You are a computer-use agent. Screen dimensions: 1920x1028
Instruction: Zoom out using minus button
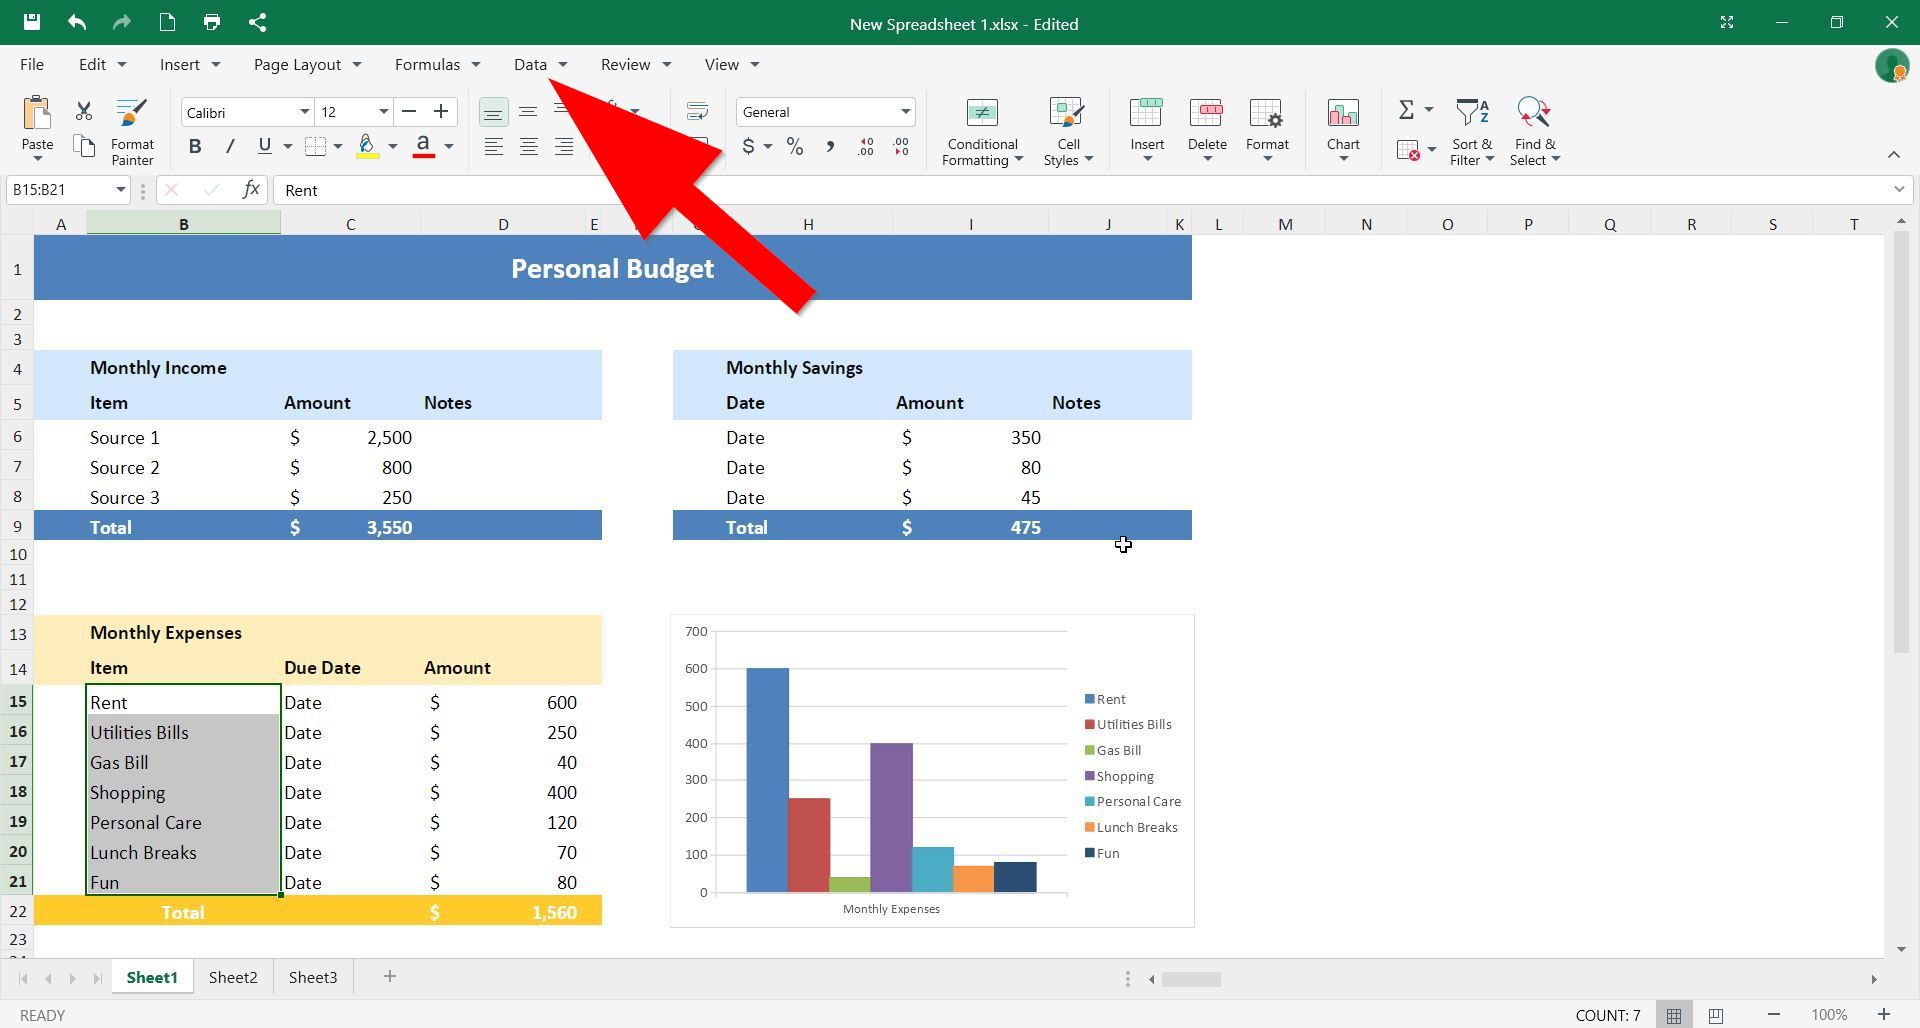1773,1015
